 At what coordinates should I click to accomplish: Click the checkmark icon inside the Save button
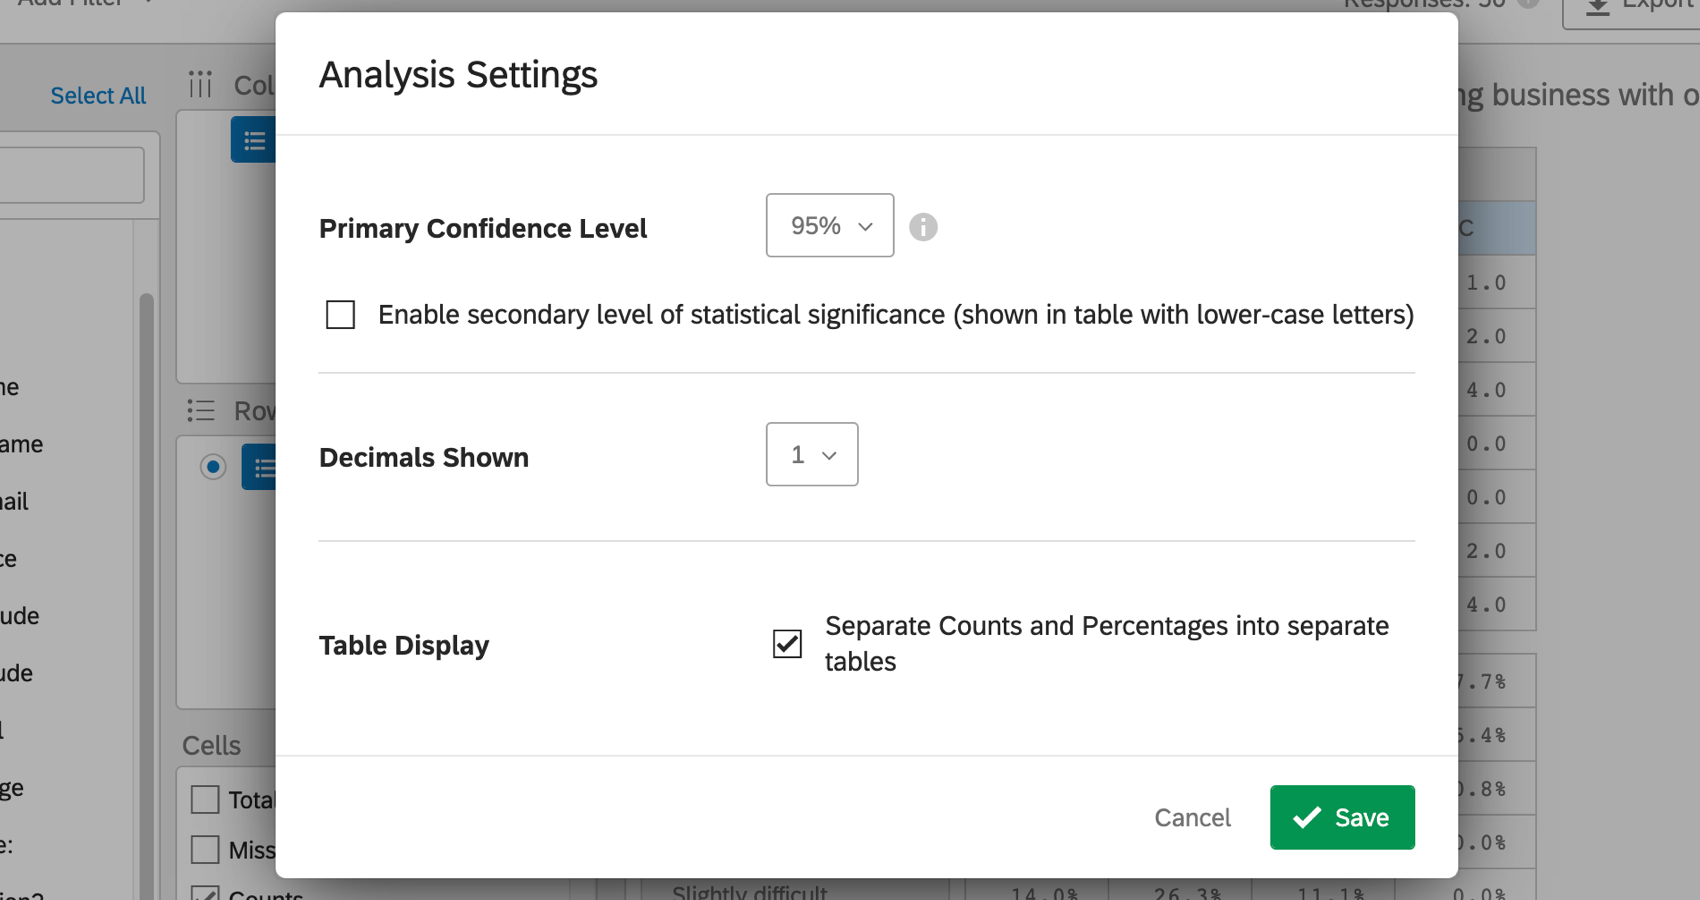click(x=1306, y=817)
